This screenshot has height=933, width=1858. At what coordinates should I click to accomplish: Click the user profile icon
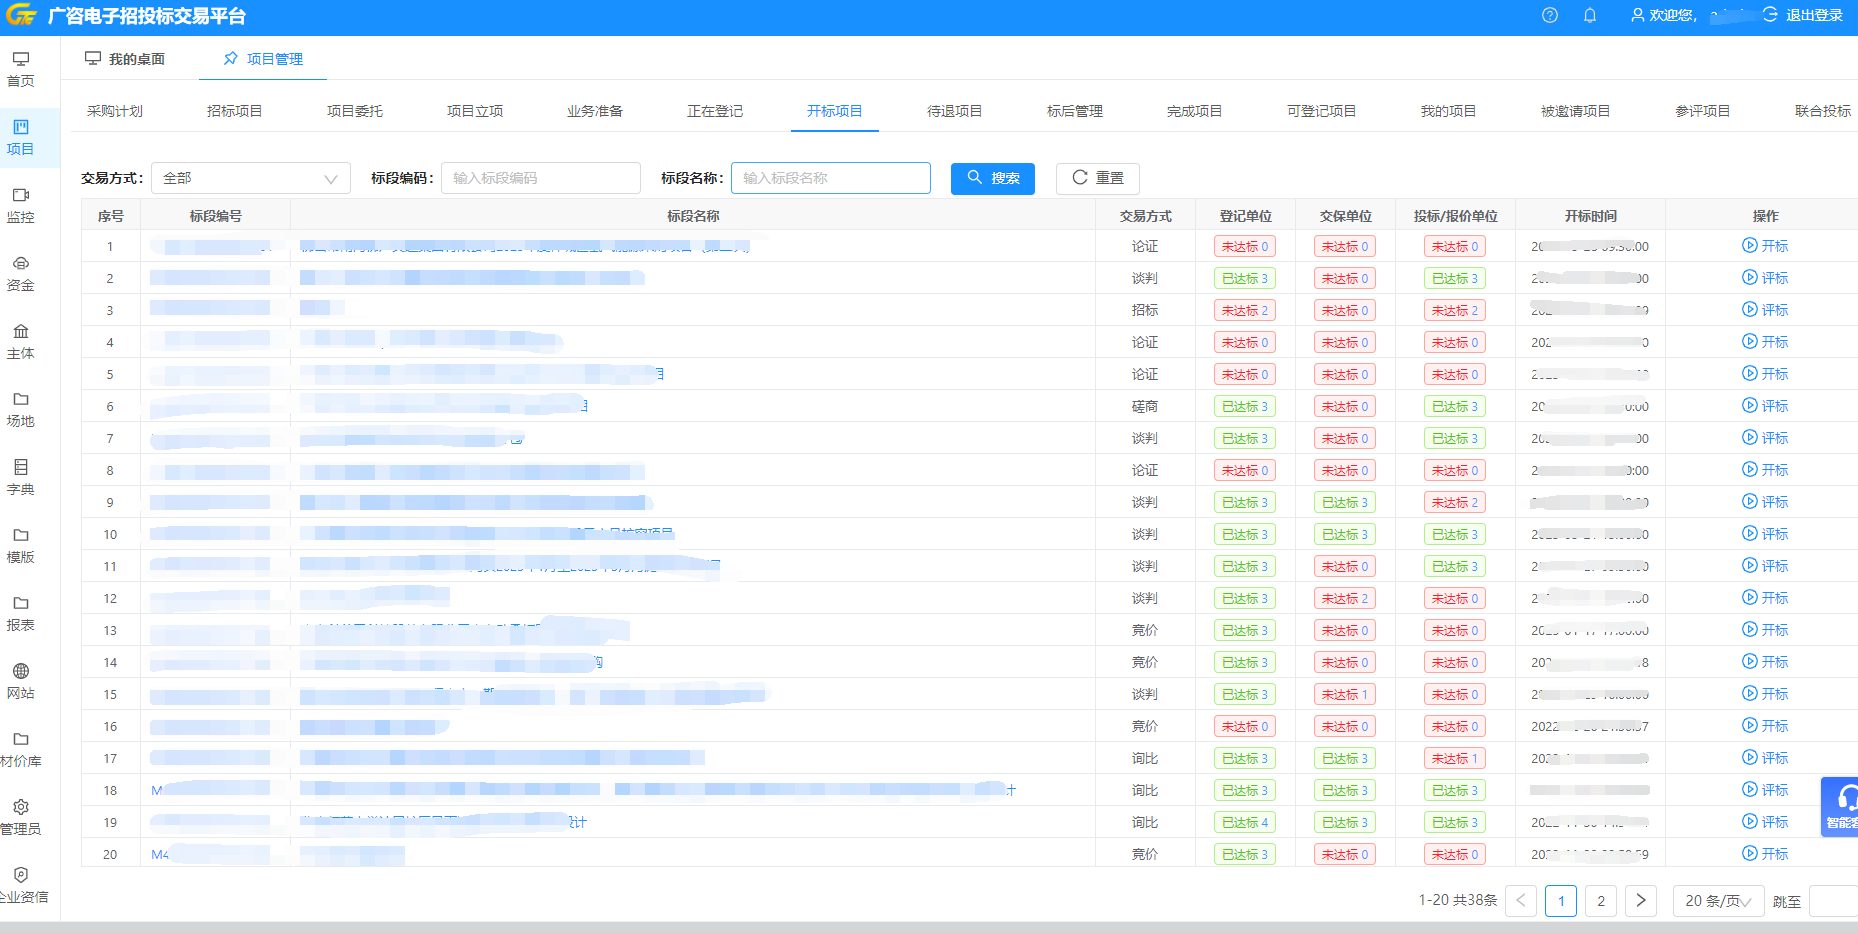pos(1637,15)
